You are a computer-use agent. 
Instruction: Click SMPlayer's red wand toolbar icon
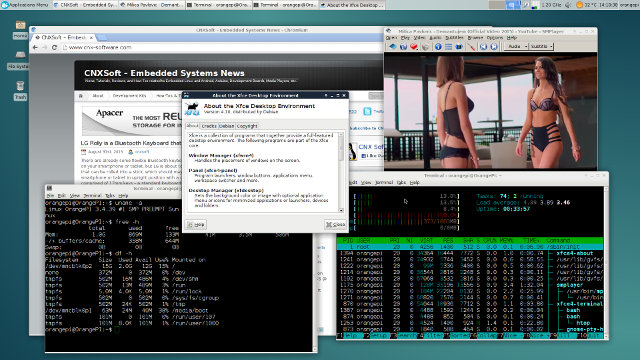pyautogui.click(x=471, y=47)
